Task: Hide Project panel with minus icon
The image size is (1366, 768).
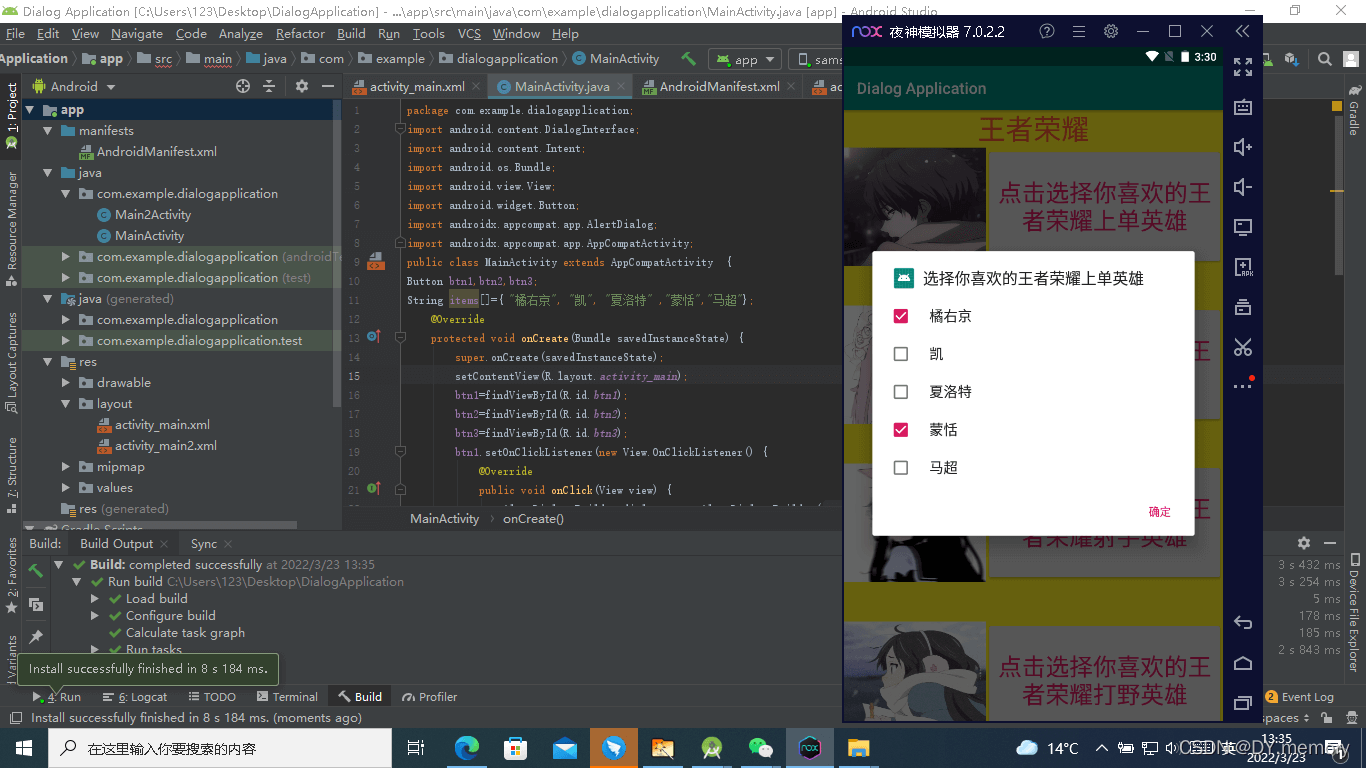Action: [x=327, y=86]
